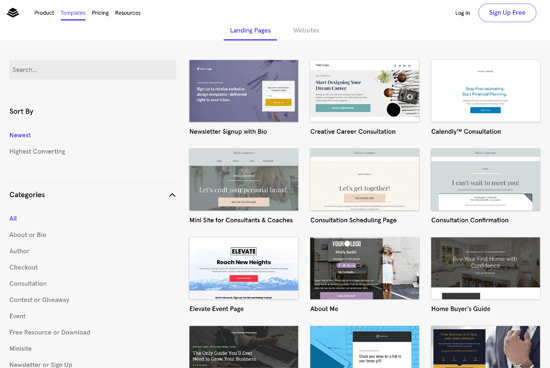The width and height of the screenshot is (550, 368).
Task: Click the Log in link
Action: point(462,13)
